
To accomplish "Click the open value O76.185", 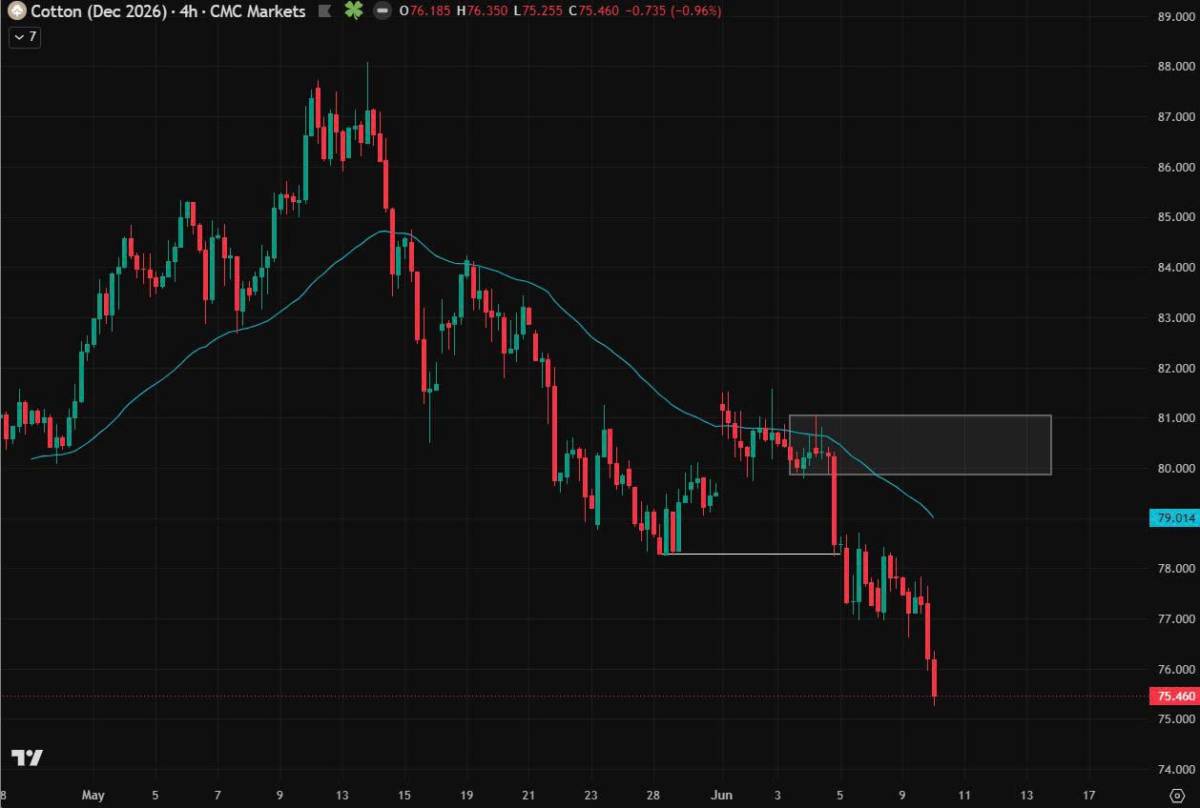I will [x=424, y=11].
